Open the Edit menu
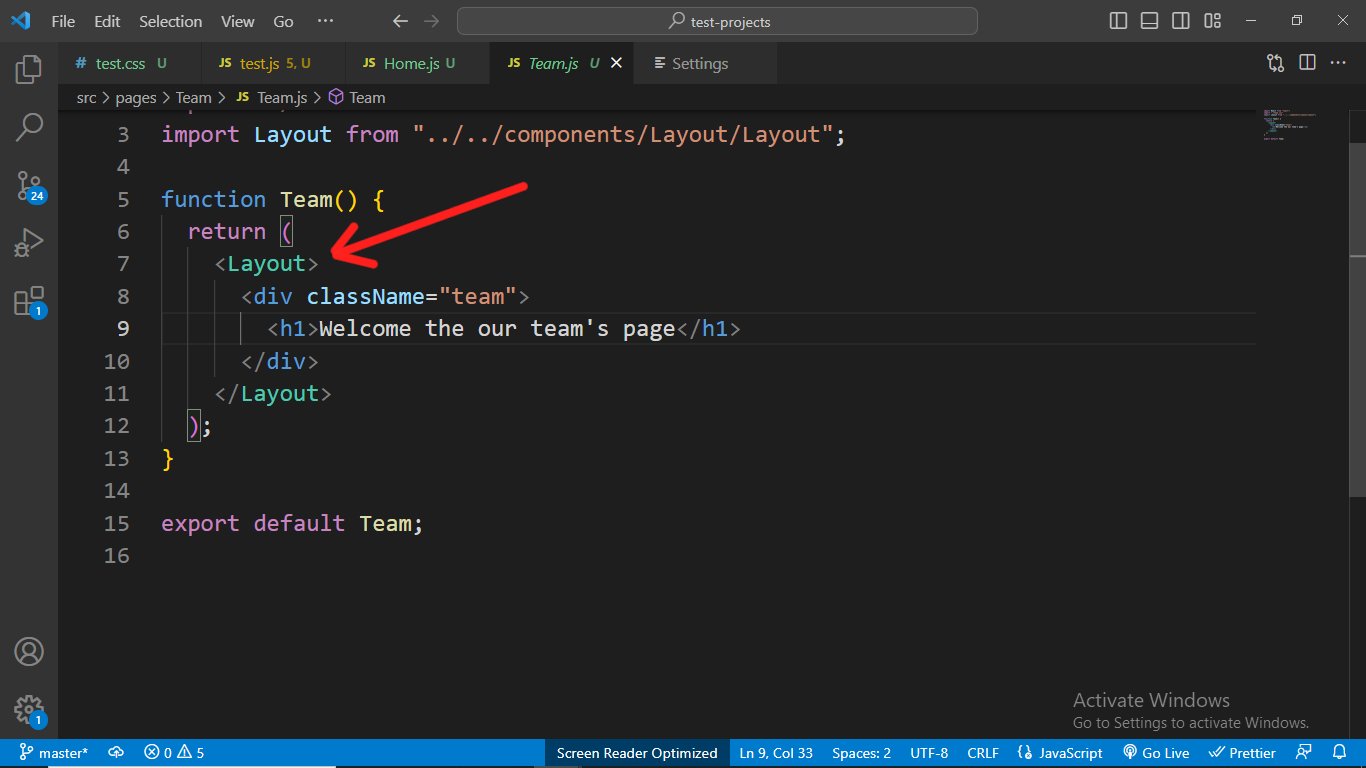 point(107,21)
